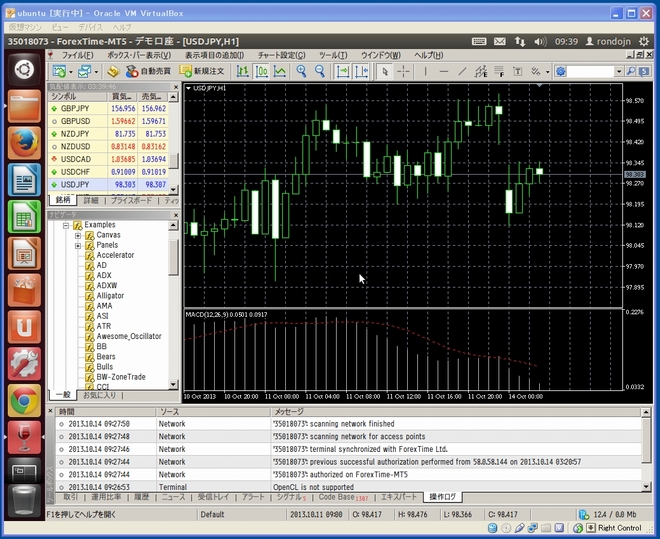Screen dimensions: 660x539
Task: Open the File (ファイル) menu
Action: point(77,55)
